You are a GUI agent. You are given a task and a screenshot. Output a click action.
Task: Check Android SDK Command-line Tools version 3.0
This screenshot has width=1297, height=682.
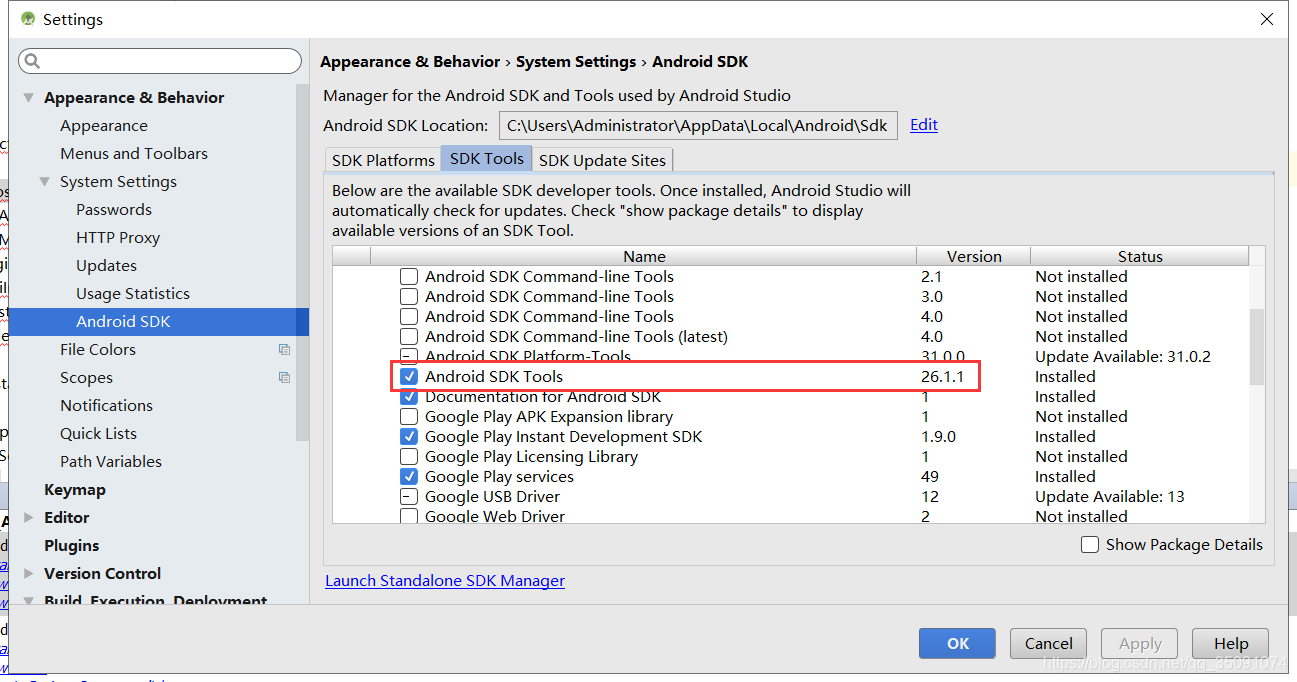pyautogui.click(x=409, y=296)
